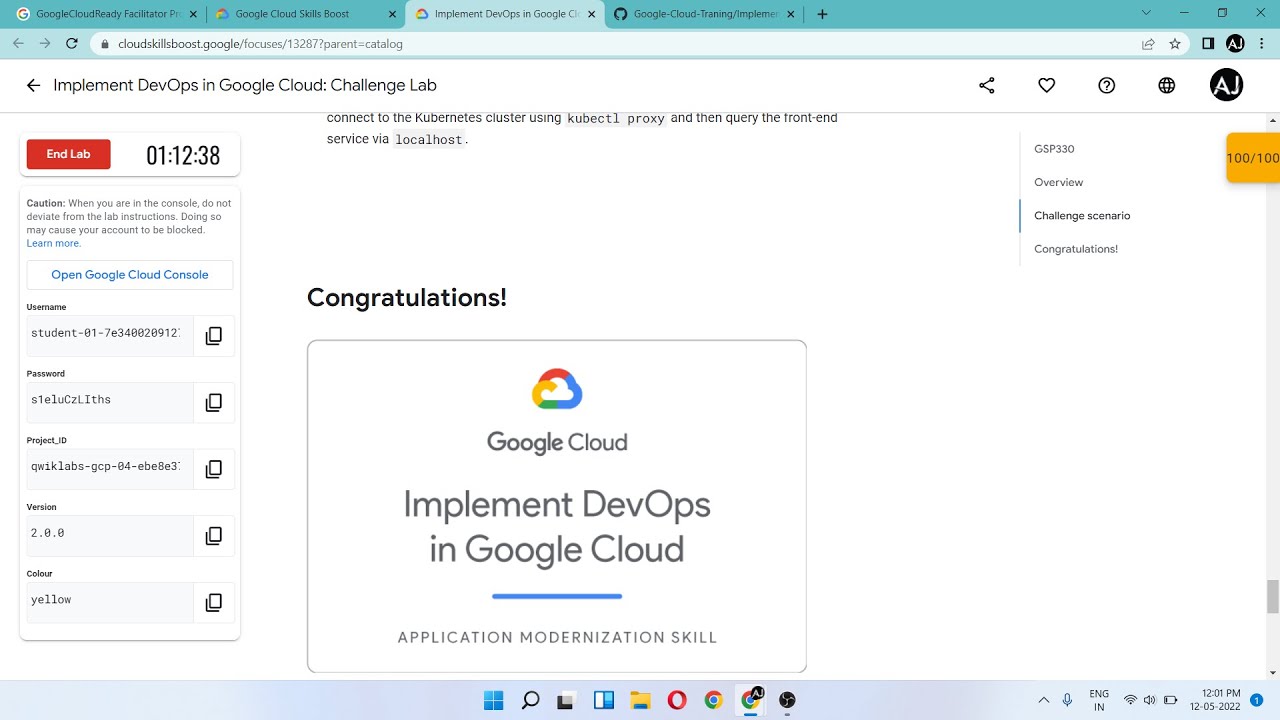Open Windows taskbar search
The height and width of the screenshot is (720, 1280).
click(x=531, y=700)
